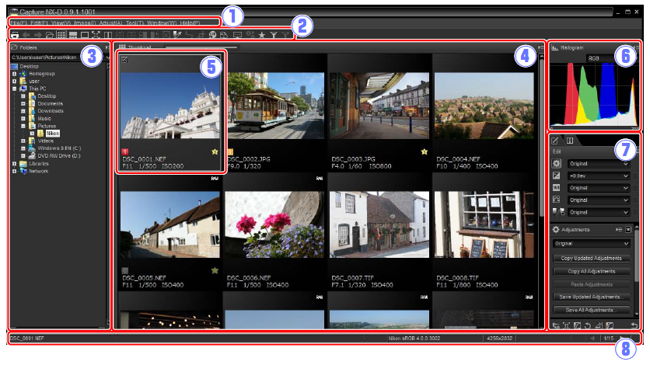Click the Adjustments gear icon
Image resolution: width=650 pixels, height=365 pixels.
click(556, 229)
